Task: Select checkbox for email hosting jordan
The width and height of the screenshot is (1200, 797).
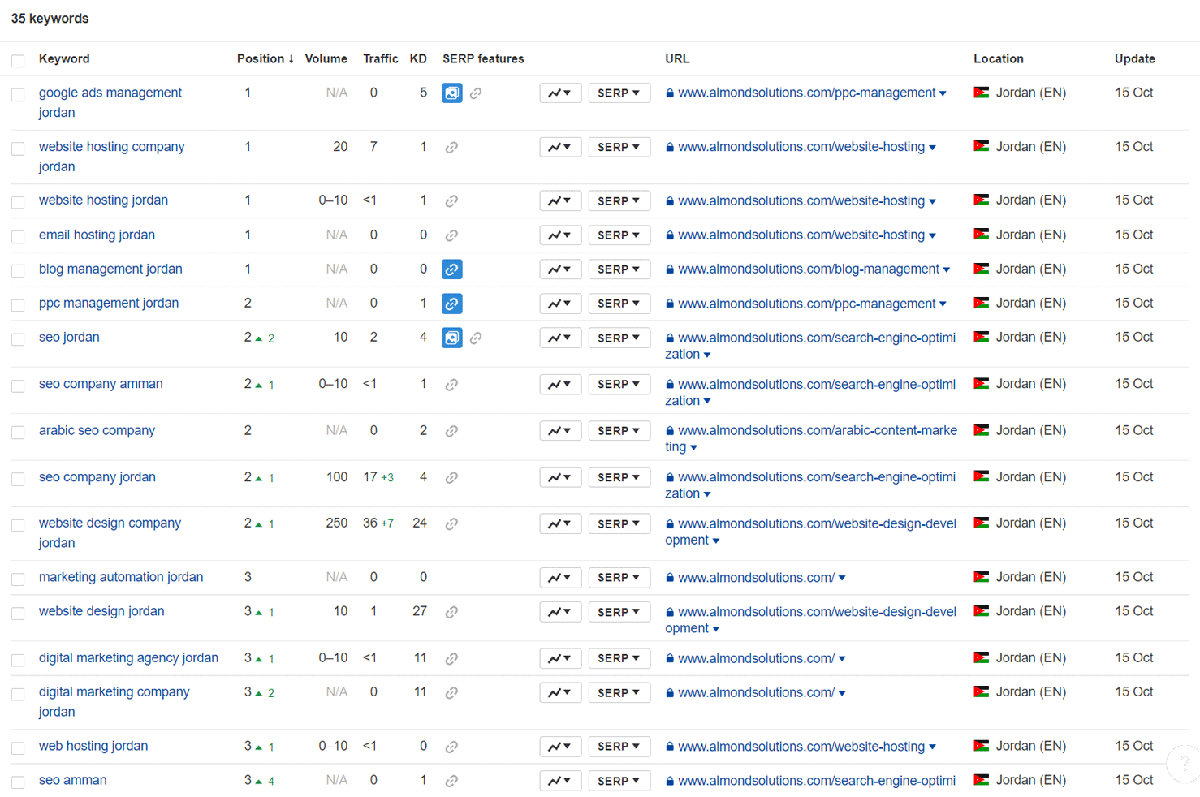Action: click(18, 236)
